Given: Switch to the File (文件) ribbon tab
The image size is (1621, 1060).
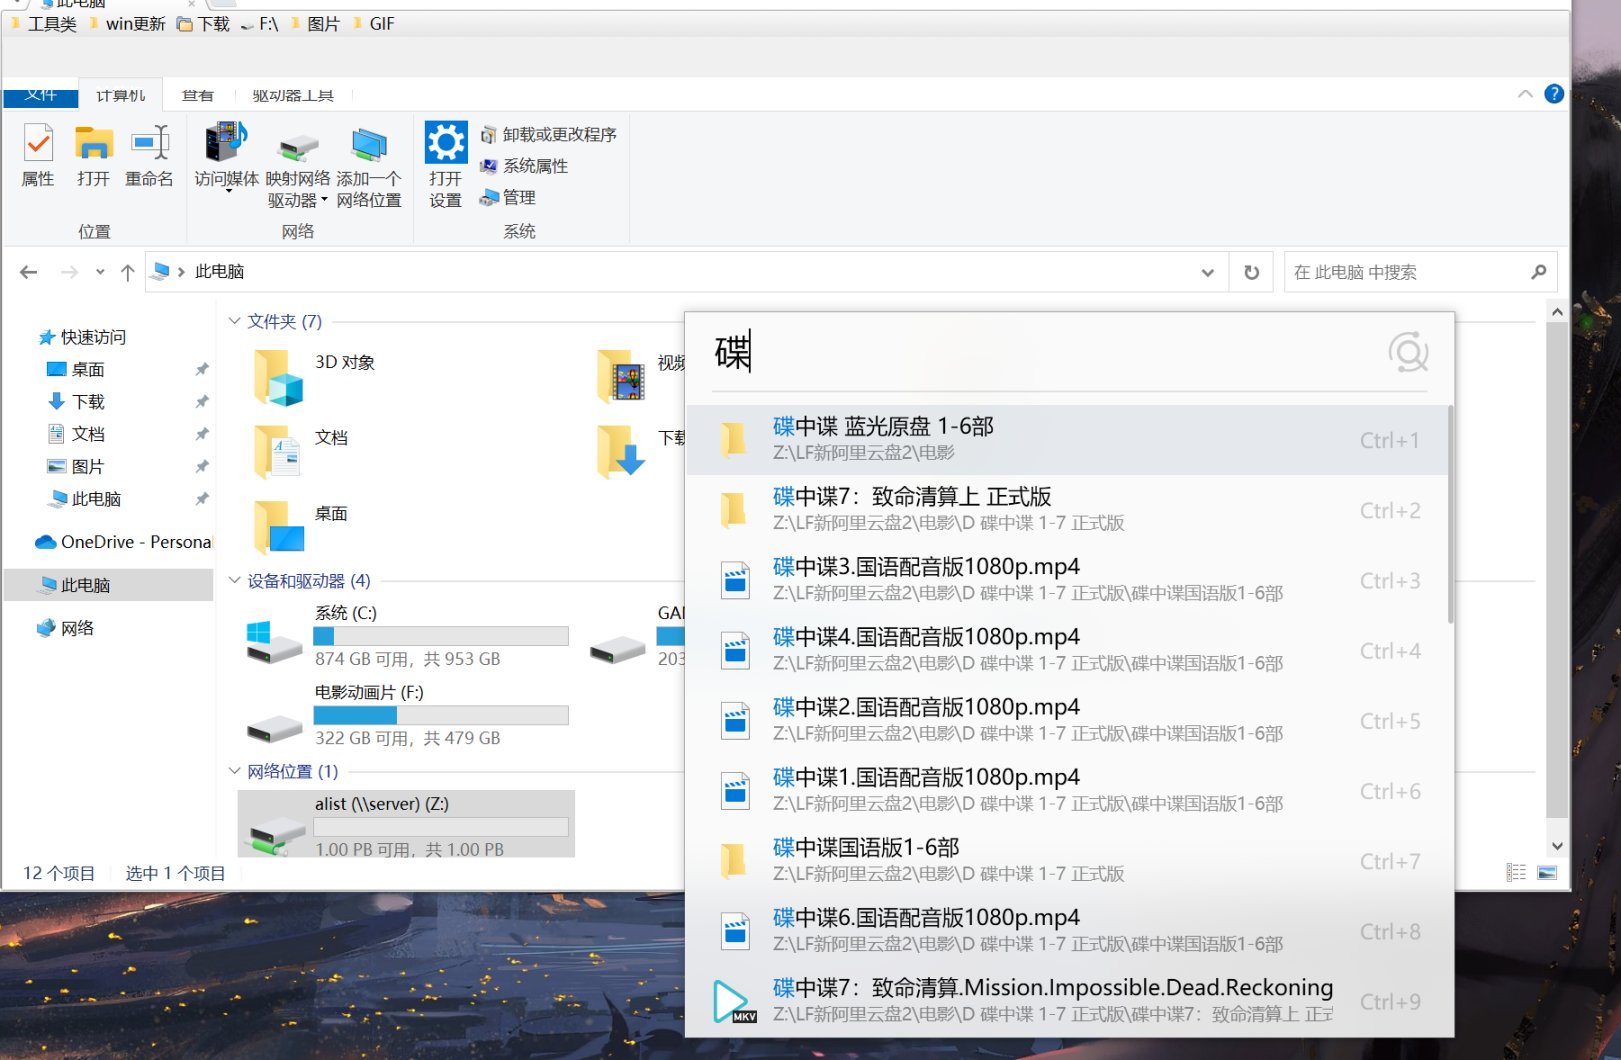Looking at the screenshot, I should click(41, 96).
